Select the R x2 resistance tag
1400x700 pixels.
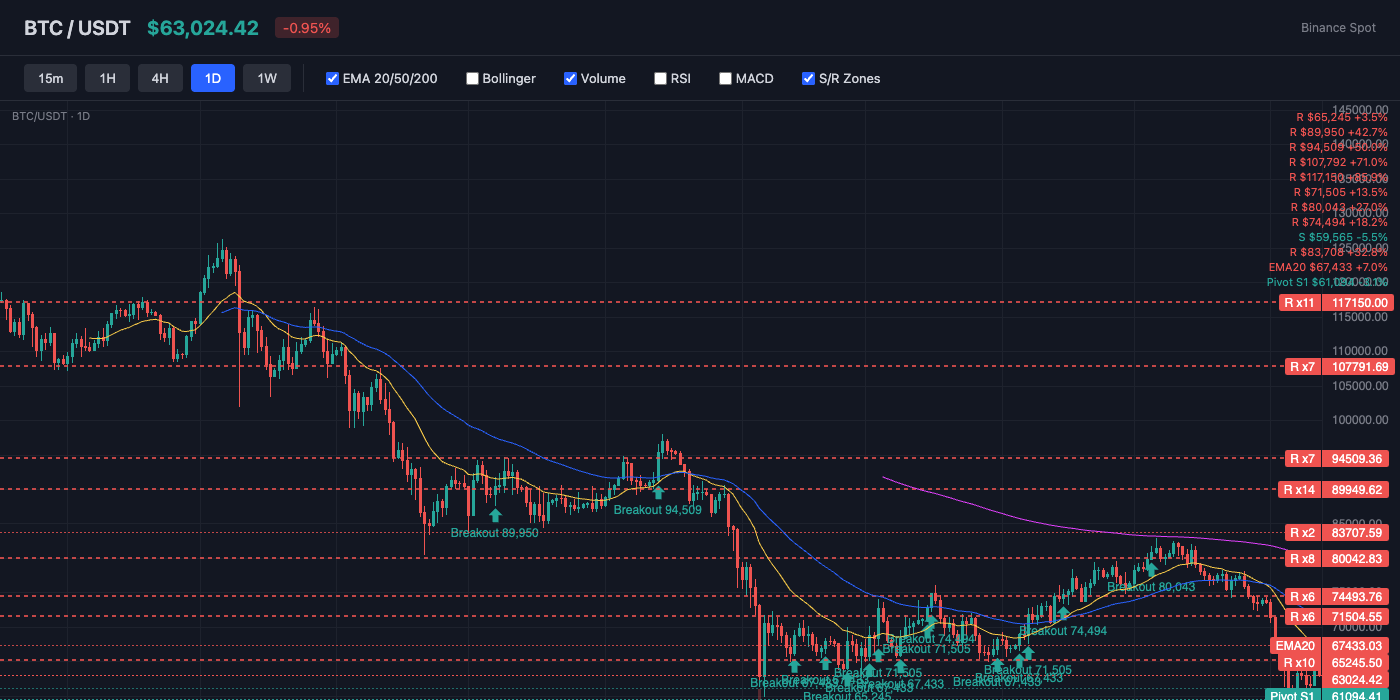click(1305, 533)
